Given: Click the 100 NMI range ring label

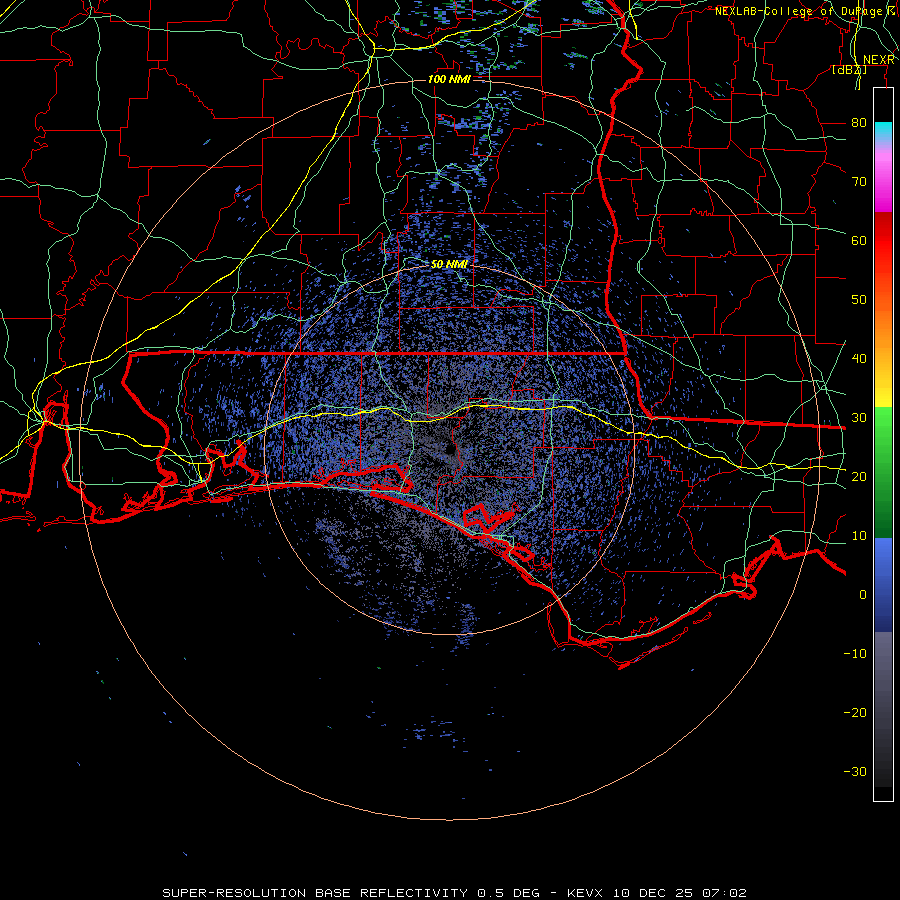Looking at the screenshot, I should [449, 79].
